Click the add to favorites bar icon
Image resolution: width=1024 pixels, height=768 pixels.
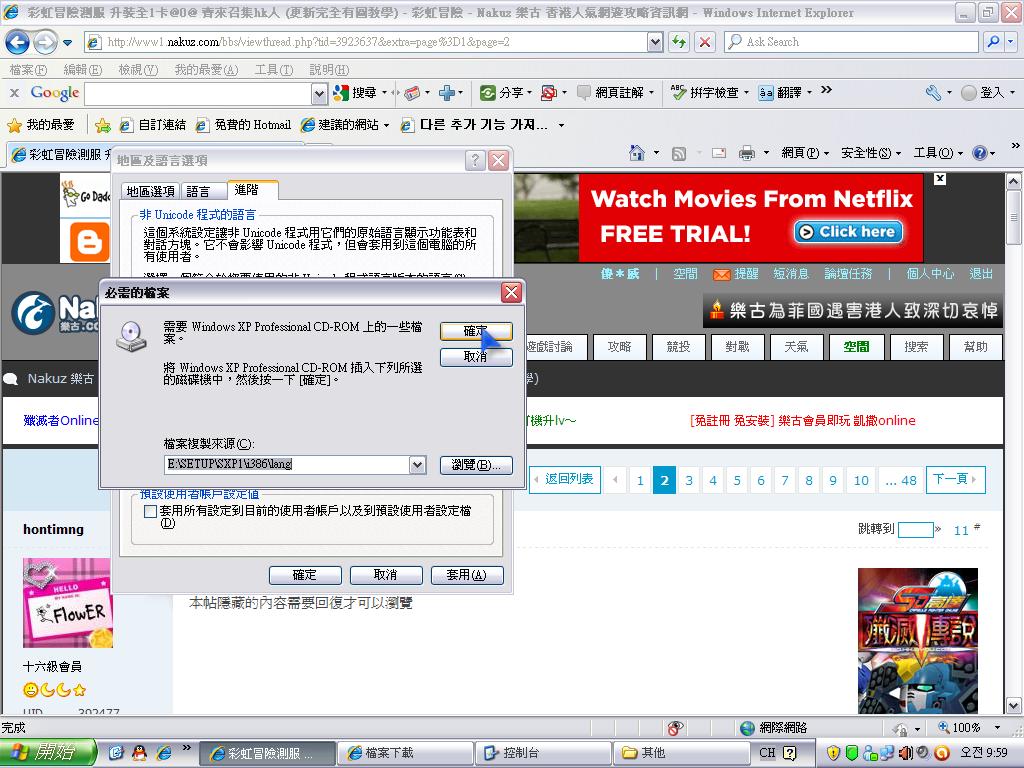pos(103,125)
